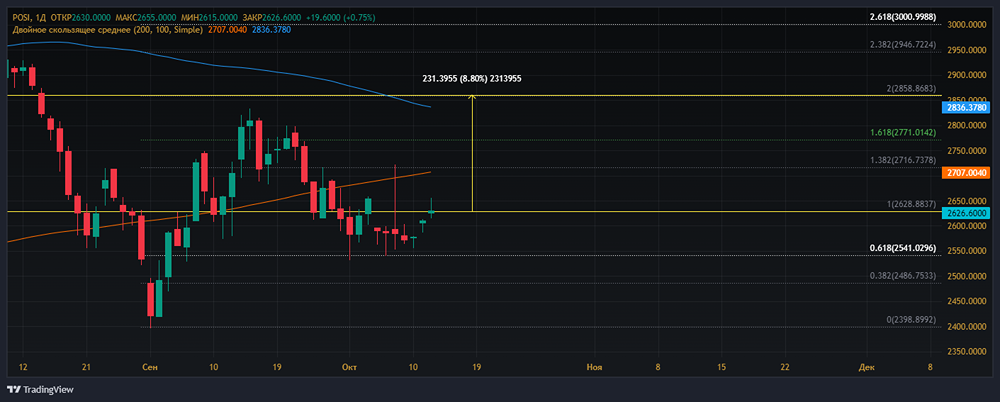The height and width of the screenshot is (402, 1000).
Task: Click the 22 date label on time axis
Action: [784, 367]
